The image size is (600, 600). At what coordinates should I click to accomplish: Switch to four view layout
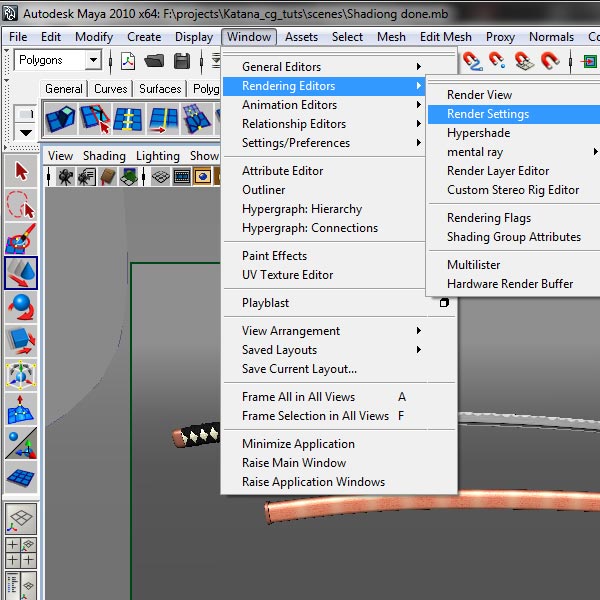point(21,553)
